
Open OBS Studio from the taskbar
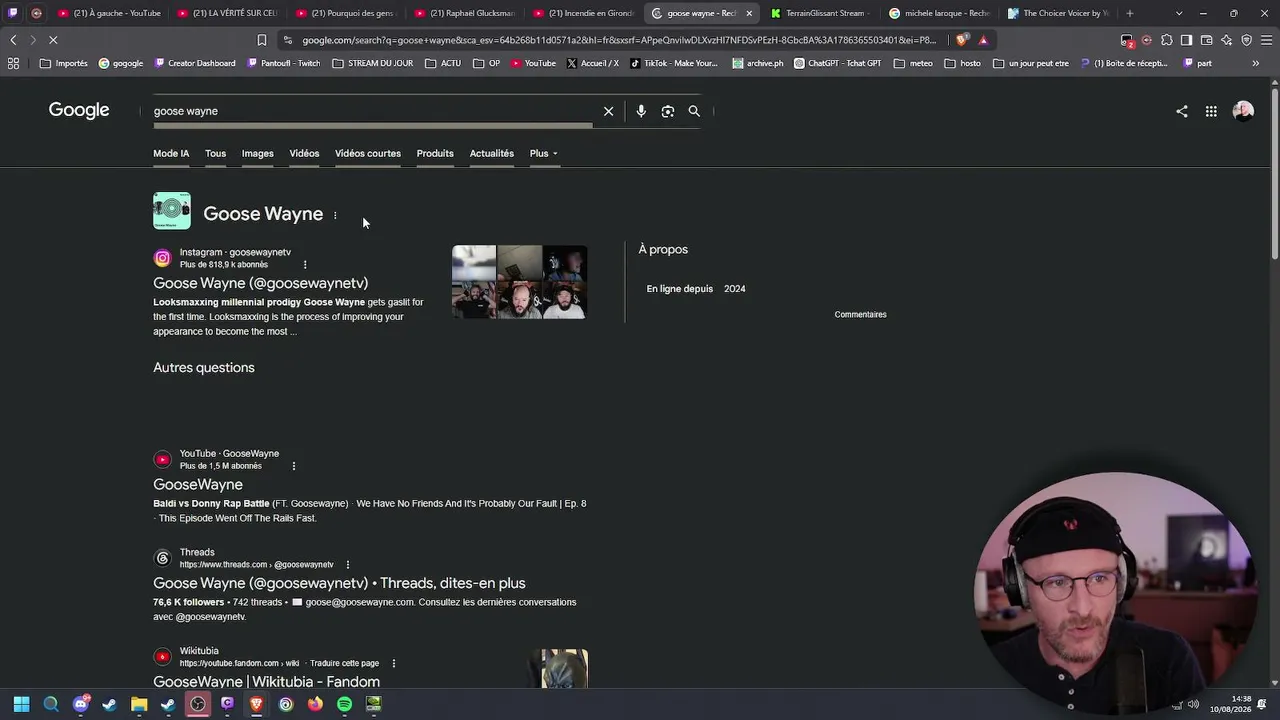pyautogui.click(x=198, y=704)
